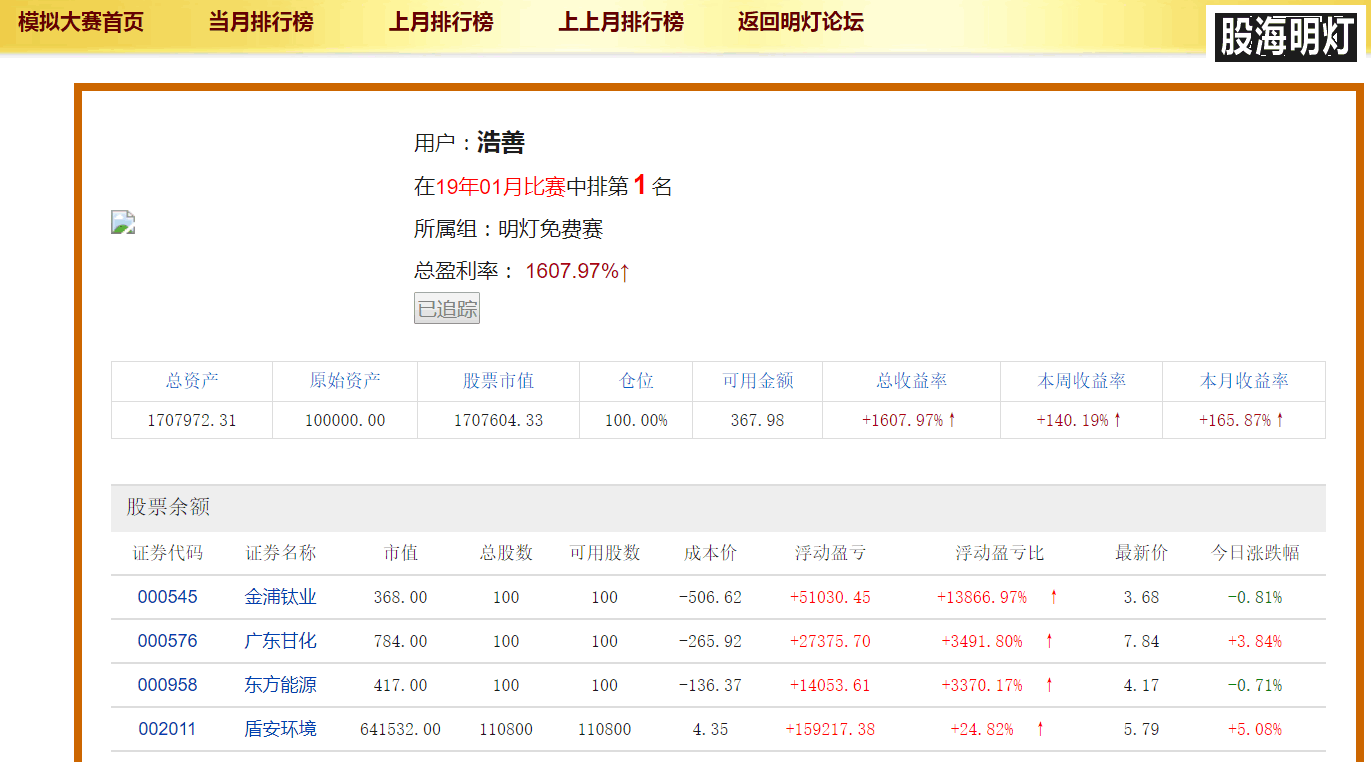1371x762 pixels.
Task: Click the 已追踪 button
Action: pyautogui.click(x=447, y=309)
